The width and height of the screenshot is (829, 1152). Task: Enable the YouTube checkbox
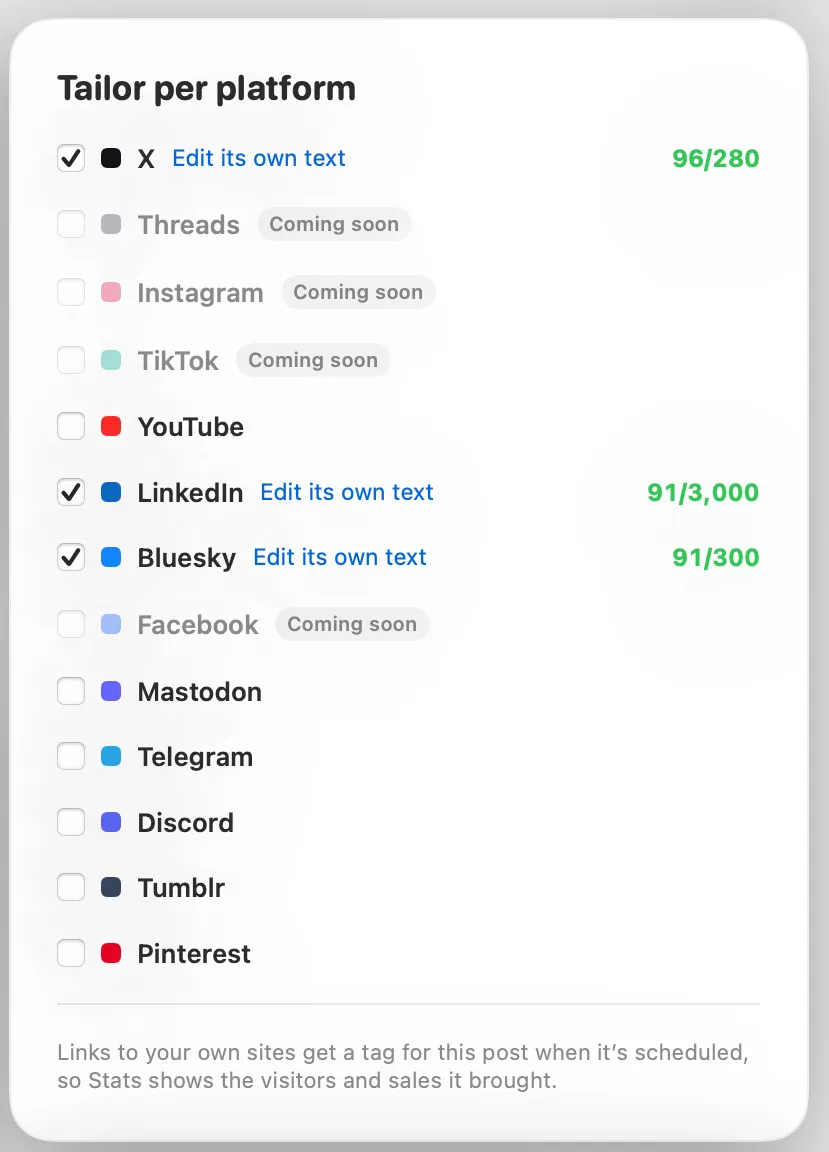pos(71,426)
